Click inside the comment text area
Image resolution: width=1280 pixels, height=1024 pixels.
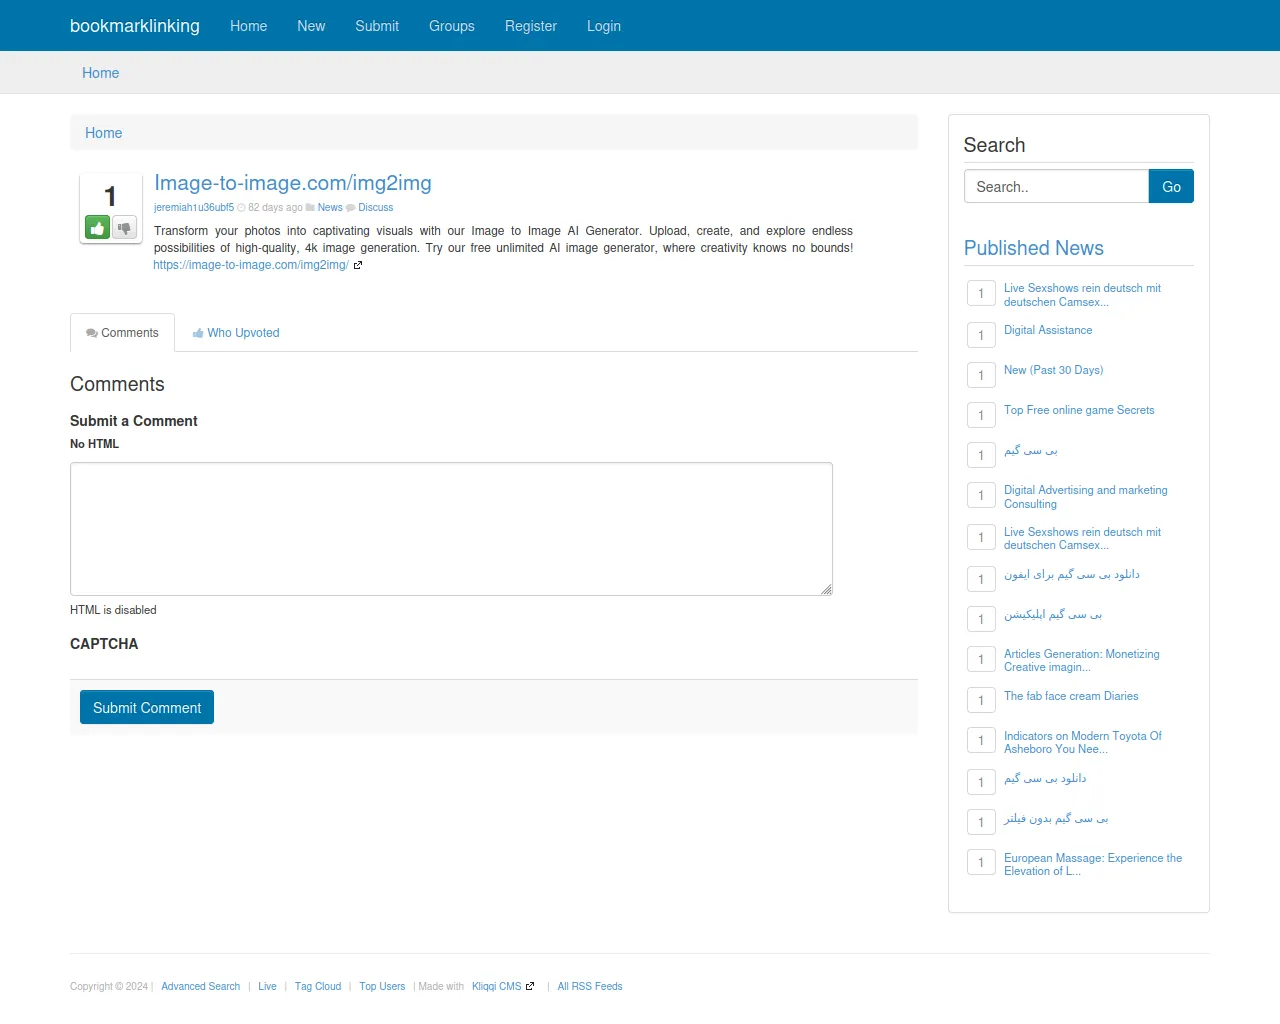[451, 529]
